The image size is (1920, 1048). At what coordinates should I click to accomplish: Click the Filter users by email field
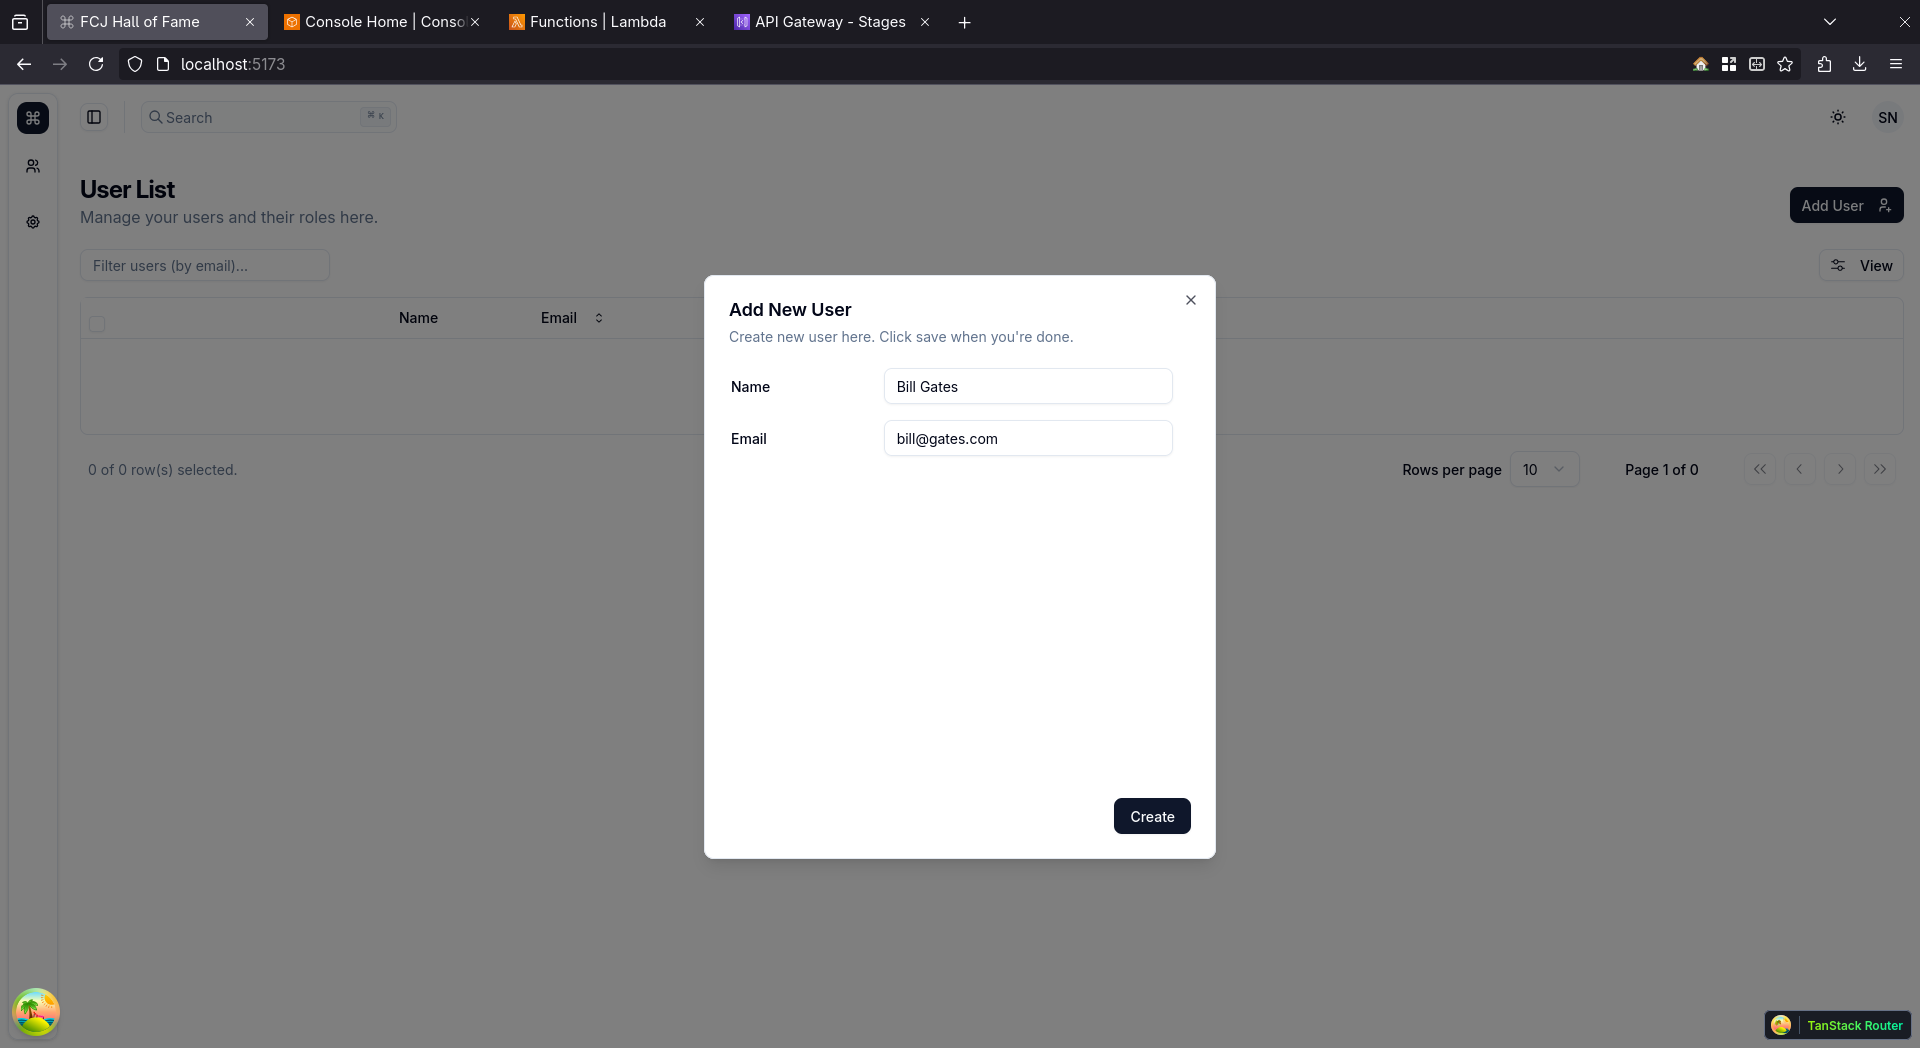[205, 265]
